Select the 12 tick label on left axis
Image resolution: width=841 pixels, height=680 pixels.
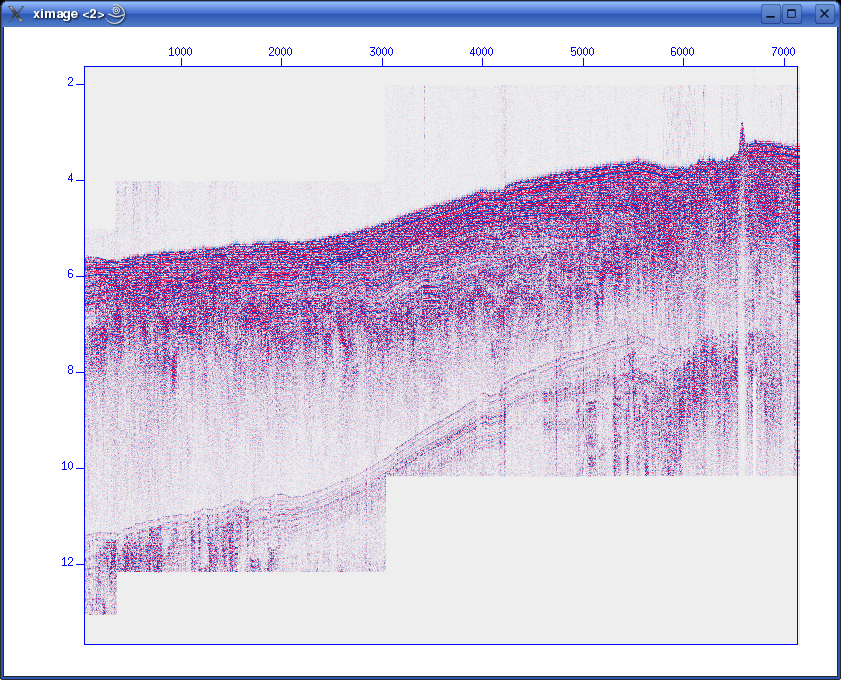click(x=67, y=563)
